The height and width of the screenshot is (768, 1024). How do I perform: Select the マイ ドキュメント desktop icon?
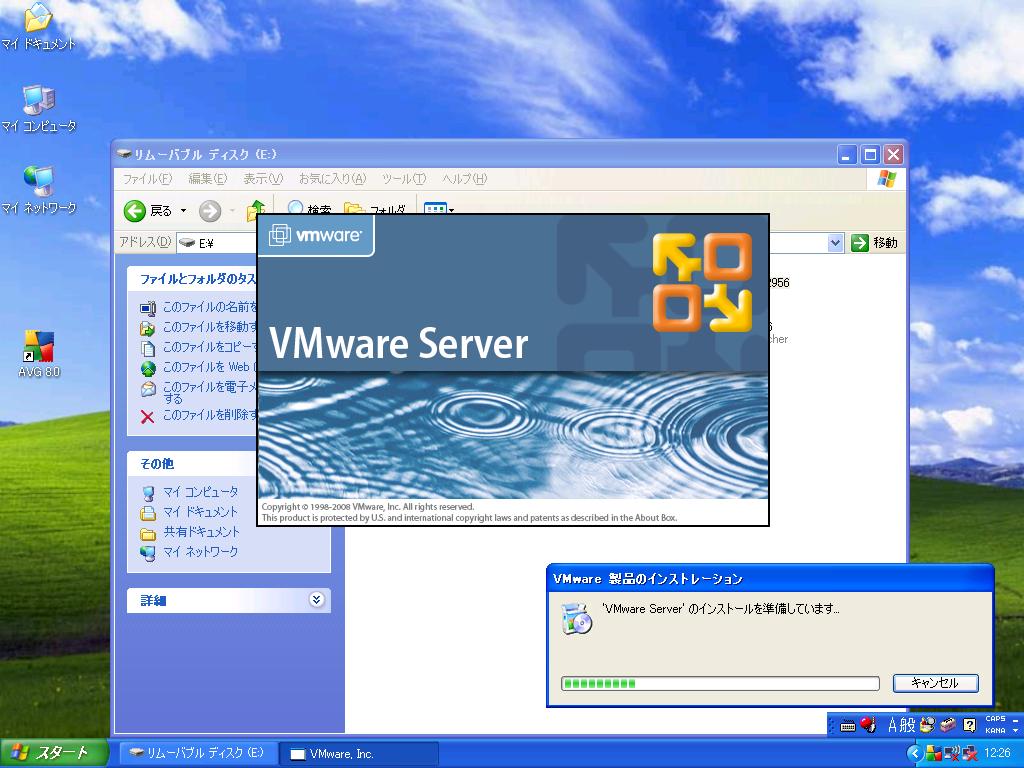[x=39, y=26]
